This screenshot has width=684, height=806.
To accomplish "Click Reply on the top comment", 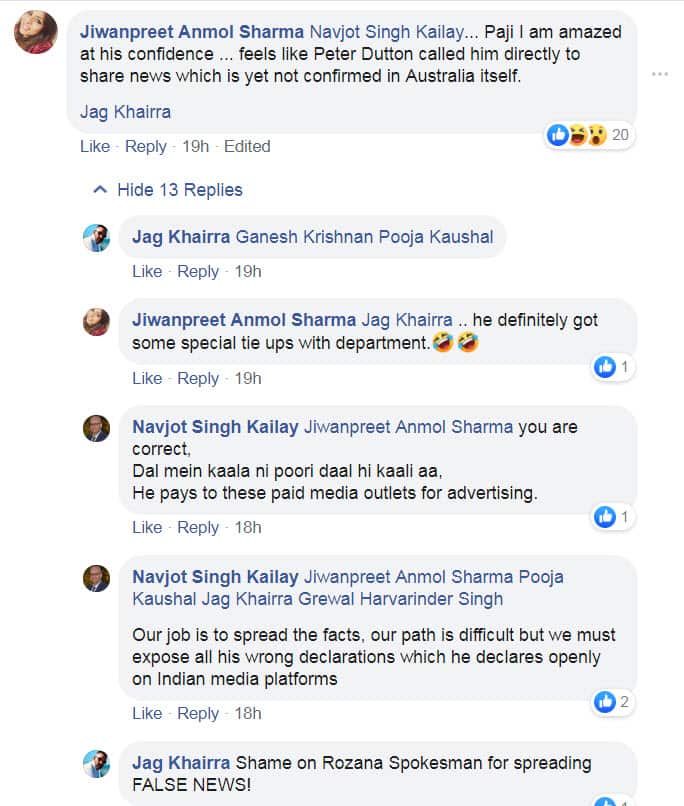I will pyautogui.click(x=146, y=146).
